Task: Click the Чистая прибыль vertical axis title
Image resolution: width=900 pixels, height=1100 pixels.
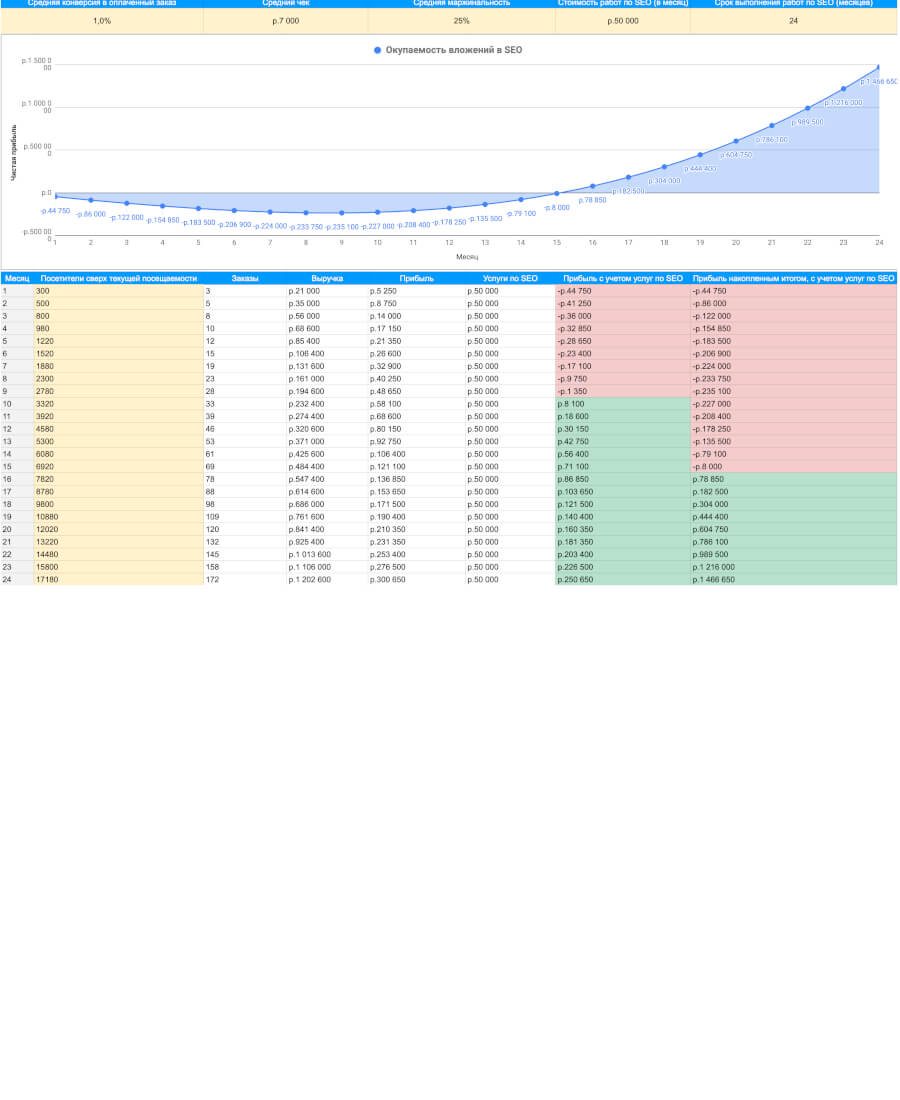Action: [x=14, y=152]
